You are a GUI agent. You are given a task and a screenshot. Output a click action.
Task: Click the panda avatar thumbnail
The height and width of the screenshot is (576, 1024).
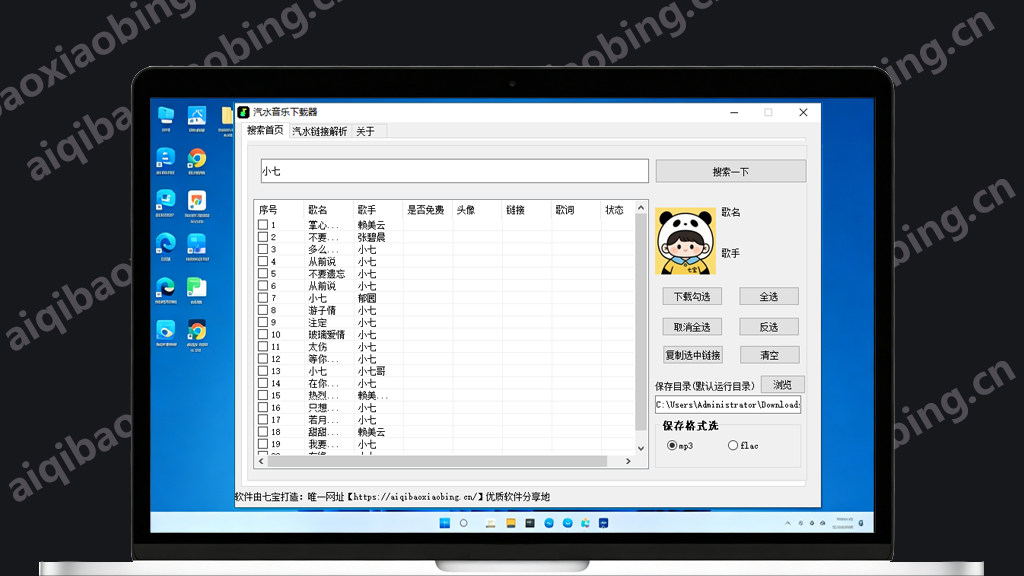click(x=685, y=241)
